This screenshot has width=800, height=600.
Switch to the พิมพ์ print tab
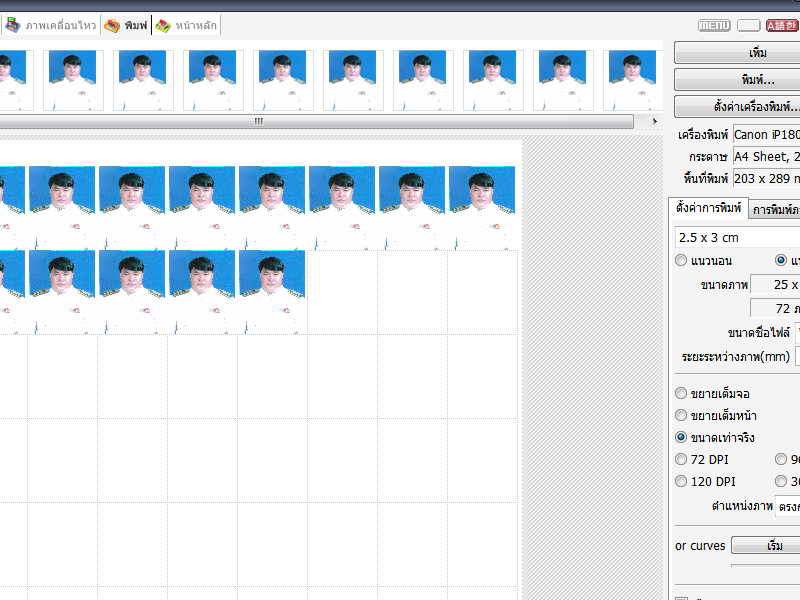pyautogui.click(x=126, y=25)
